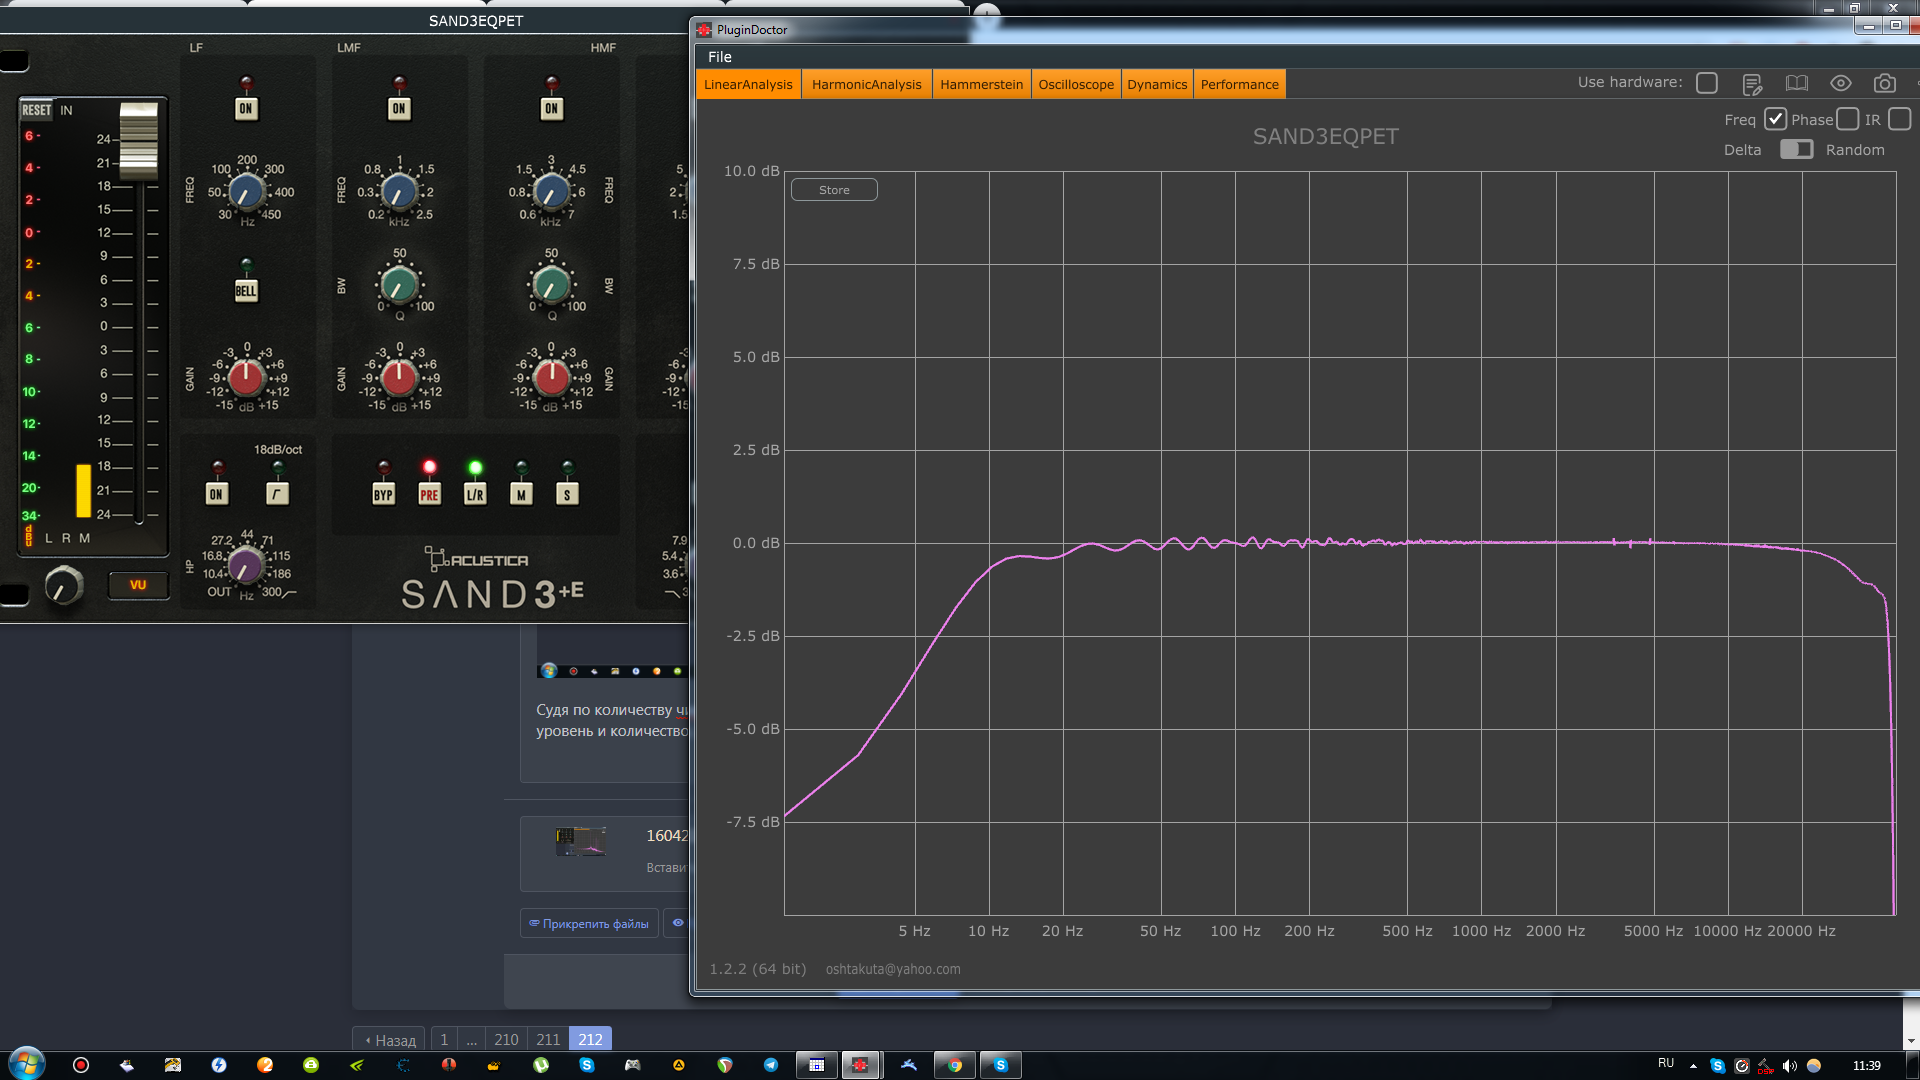Open the Hammerstein tab
The width and height of the screenshot is (1920, 1080).
click(981, 84)
